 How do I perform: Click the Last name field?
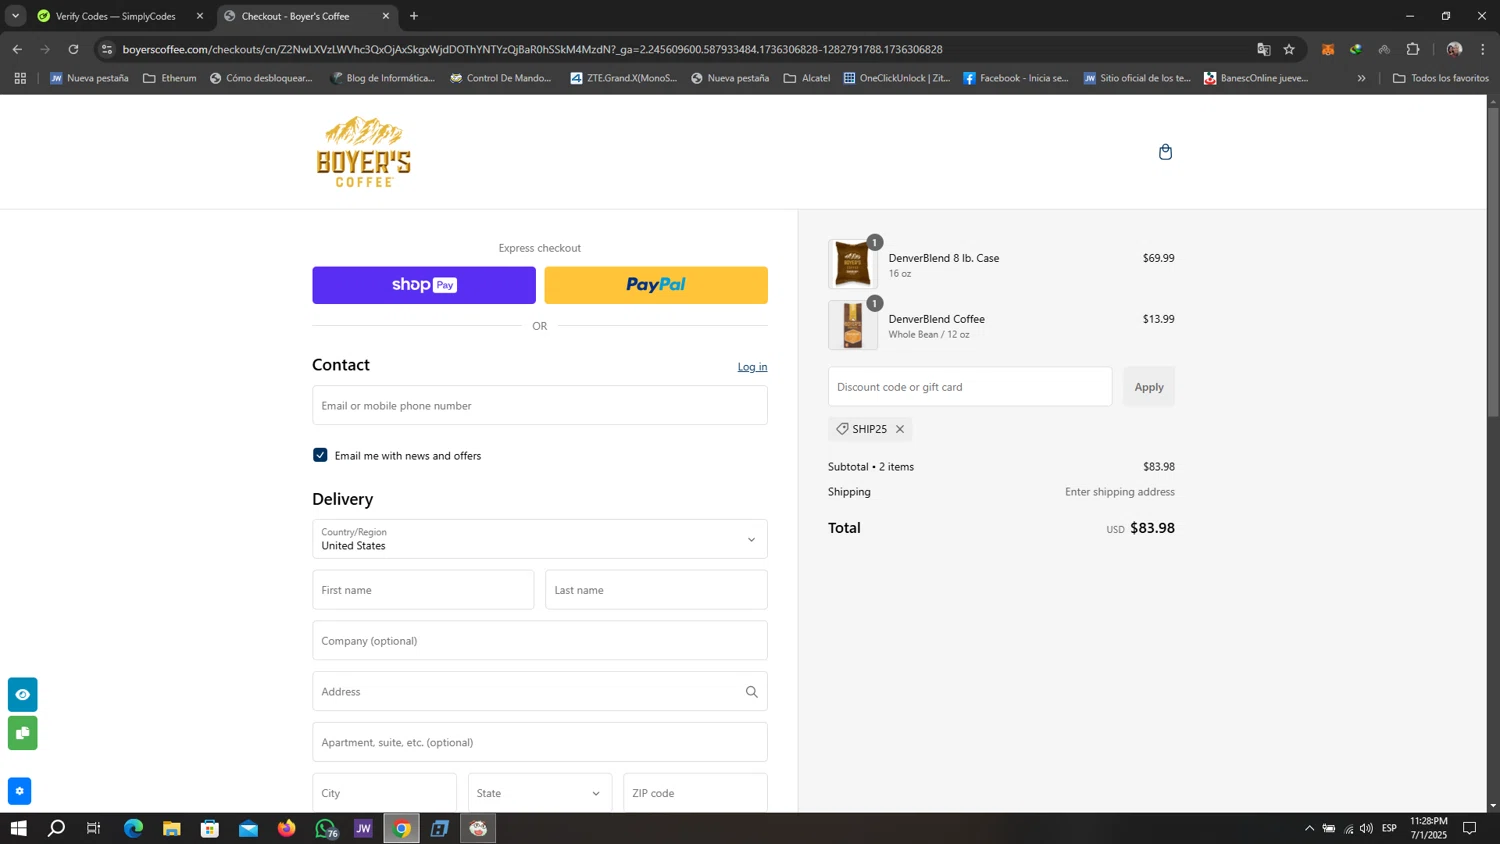656,590
